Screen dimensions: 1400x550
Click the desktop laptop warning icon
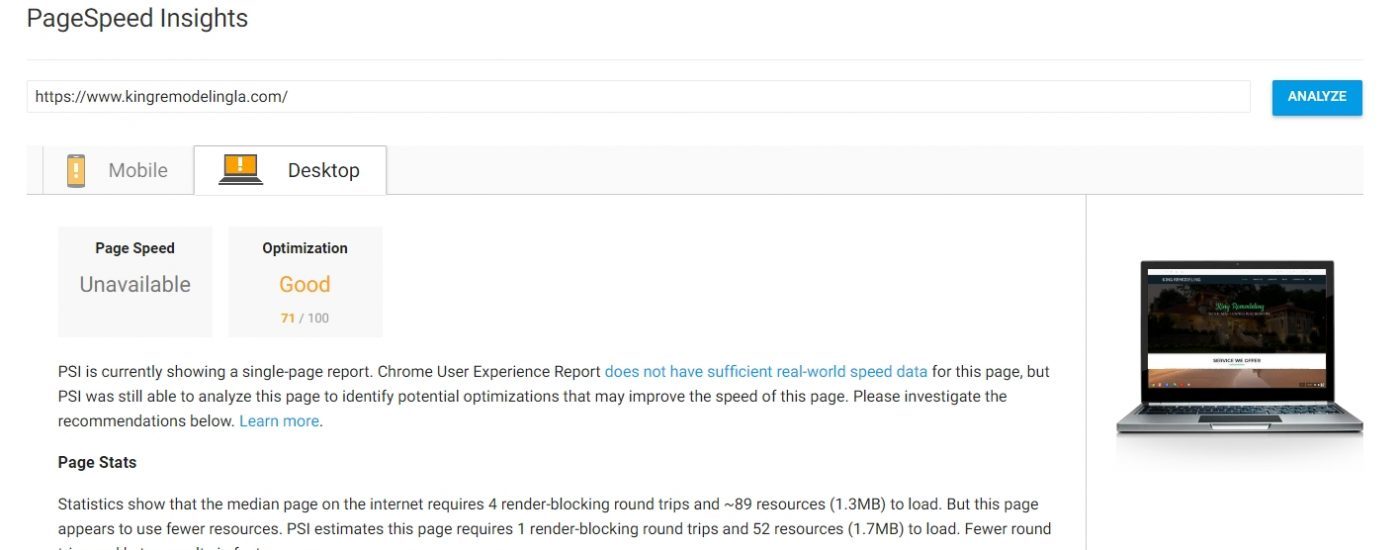[x=241, y=169]
